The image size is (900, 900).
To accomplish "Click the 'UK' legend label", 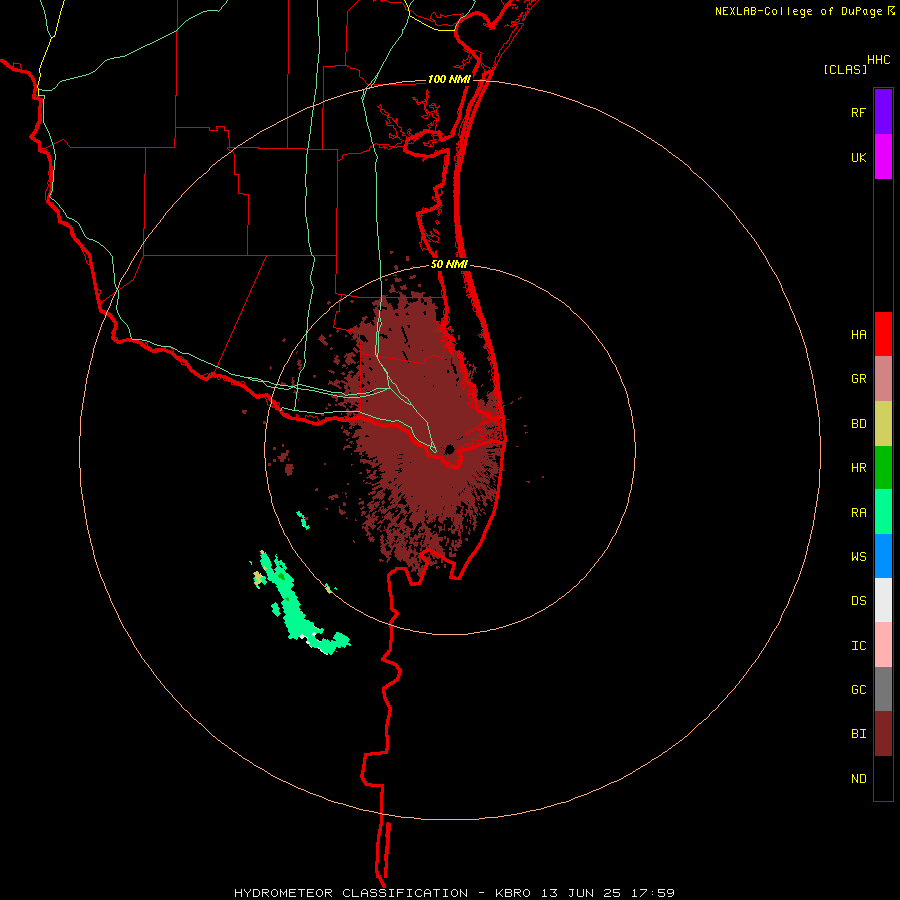I will (858, 157).
